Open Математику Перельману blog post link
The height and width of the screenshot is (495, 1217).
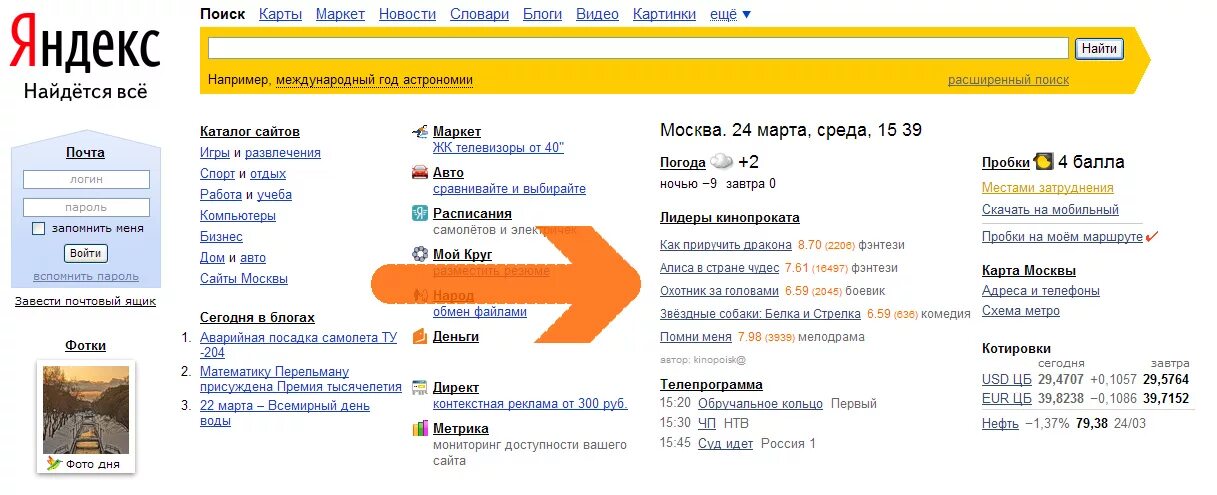[299, 379]
